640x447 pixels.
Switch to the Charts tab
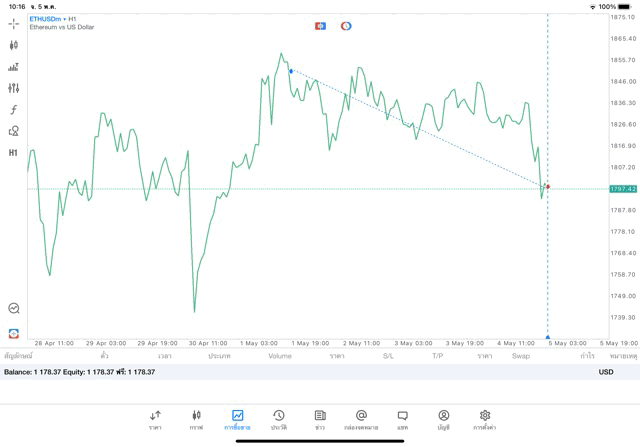(196, 419)
